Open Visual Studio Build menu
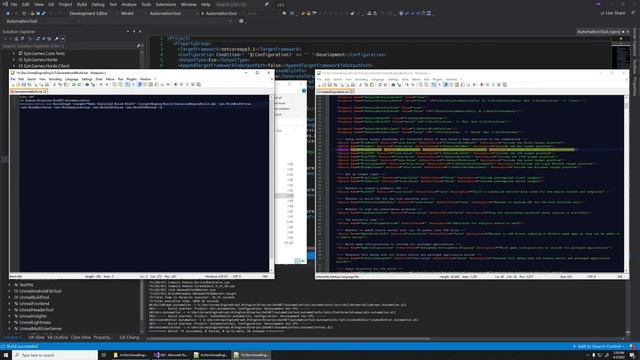This screenshot has width=640, height=360. (82, 4)
